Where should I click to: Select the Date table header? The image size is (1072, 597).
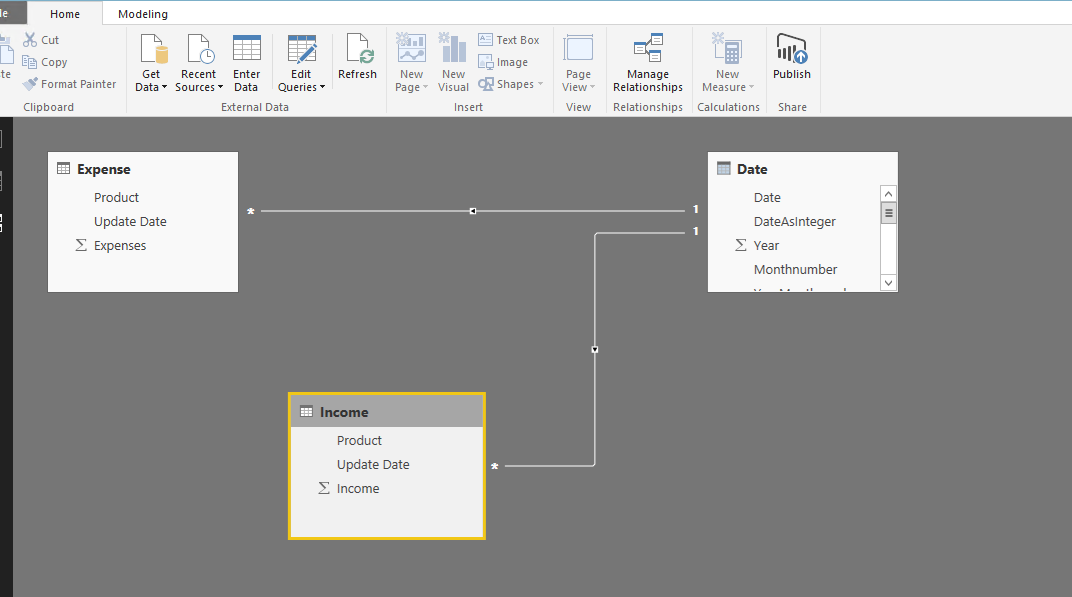pyautogui.click(x=803, y=169)
